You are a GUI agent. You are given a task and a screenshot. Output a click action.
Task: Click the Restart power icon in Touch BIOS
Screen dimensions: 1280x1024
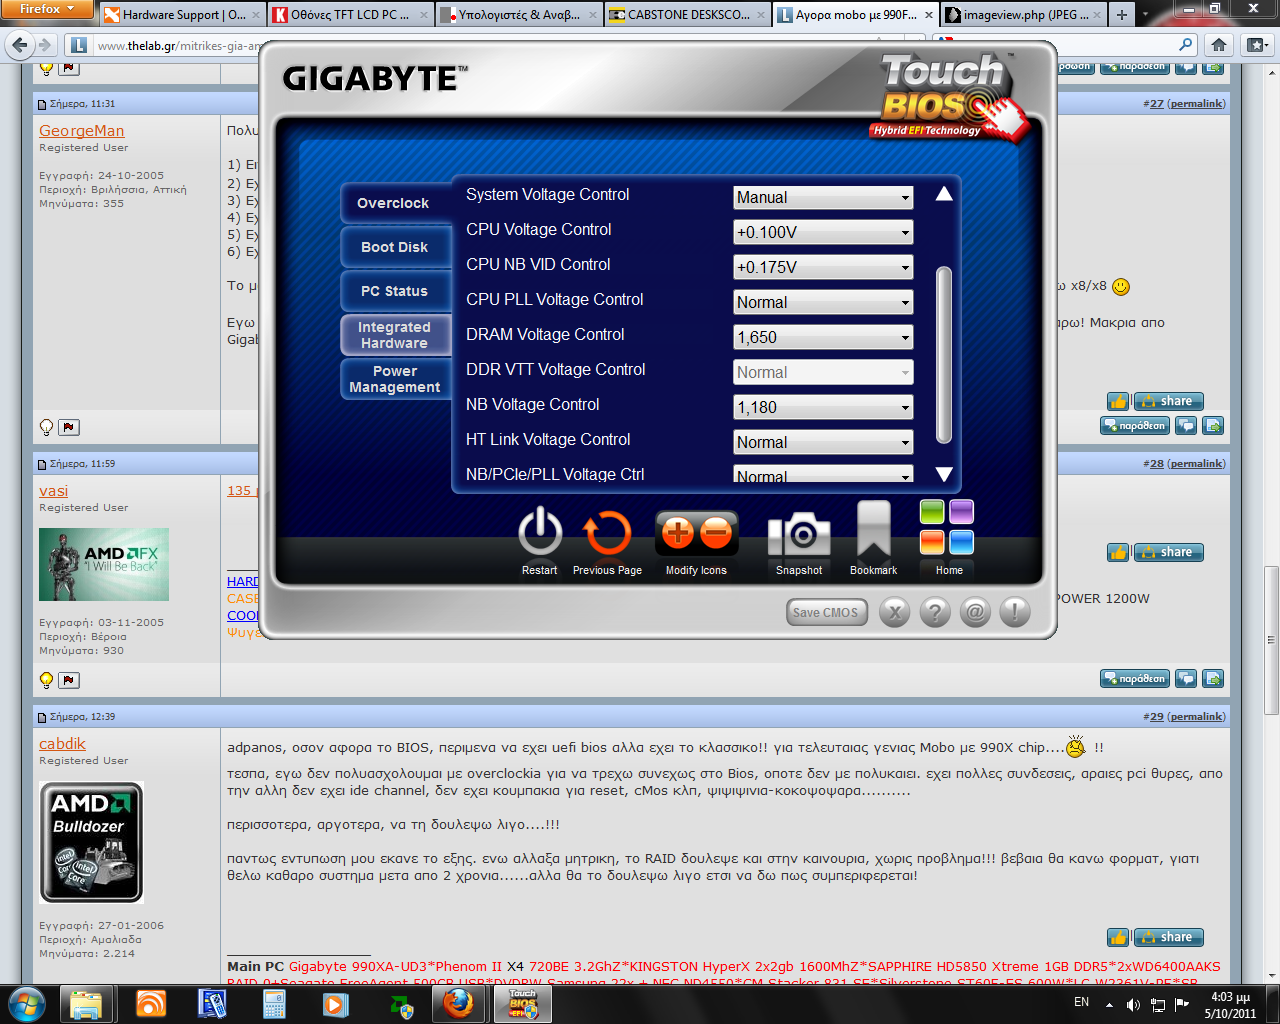click(540, 532)
